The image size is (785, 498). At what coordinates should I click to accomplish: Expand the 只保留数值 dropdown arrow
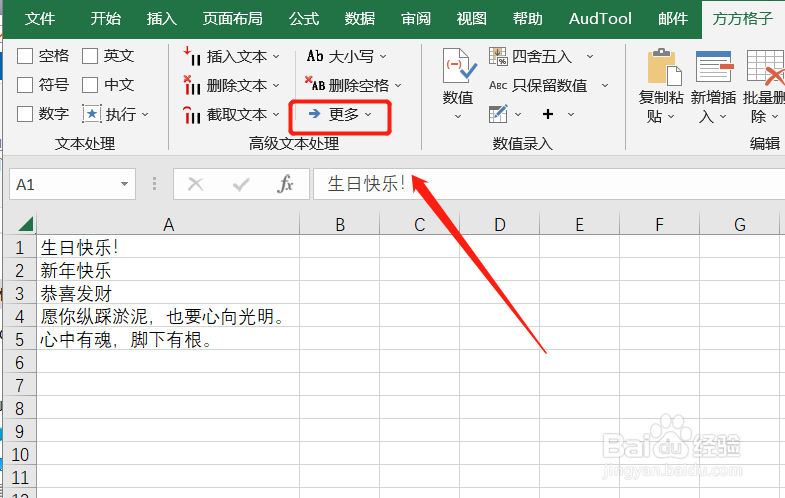pyautogui.click(x=605, y=86)
